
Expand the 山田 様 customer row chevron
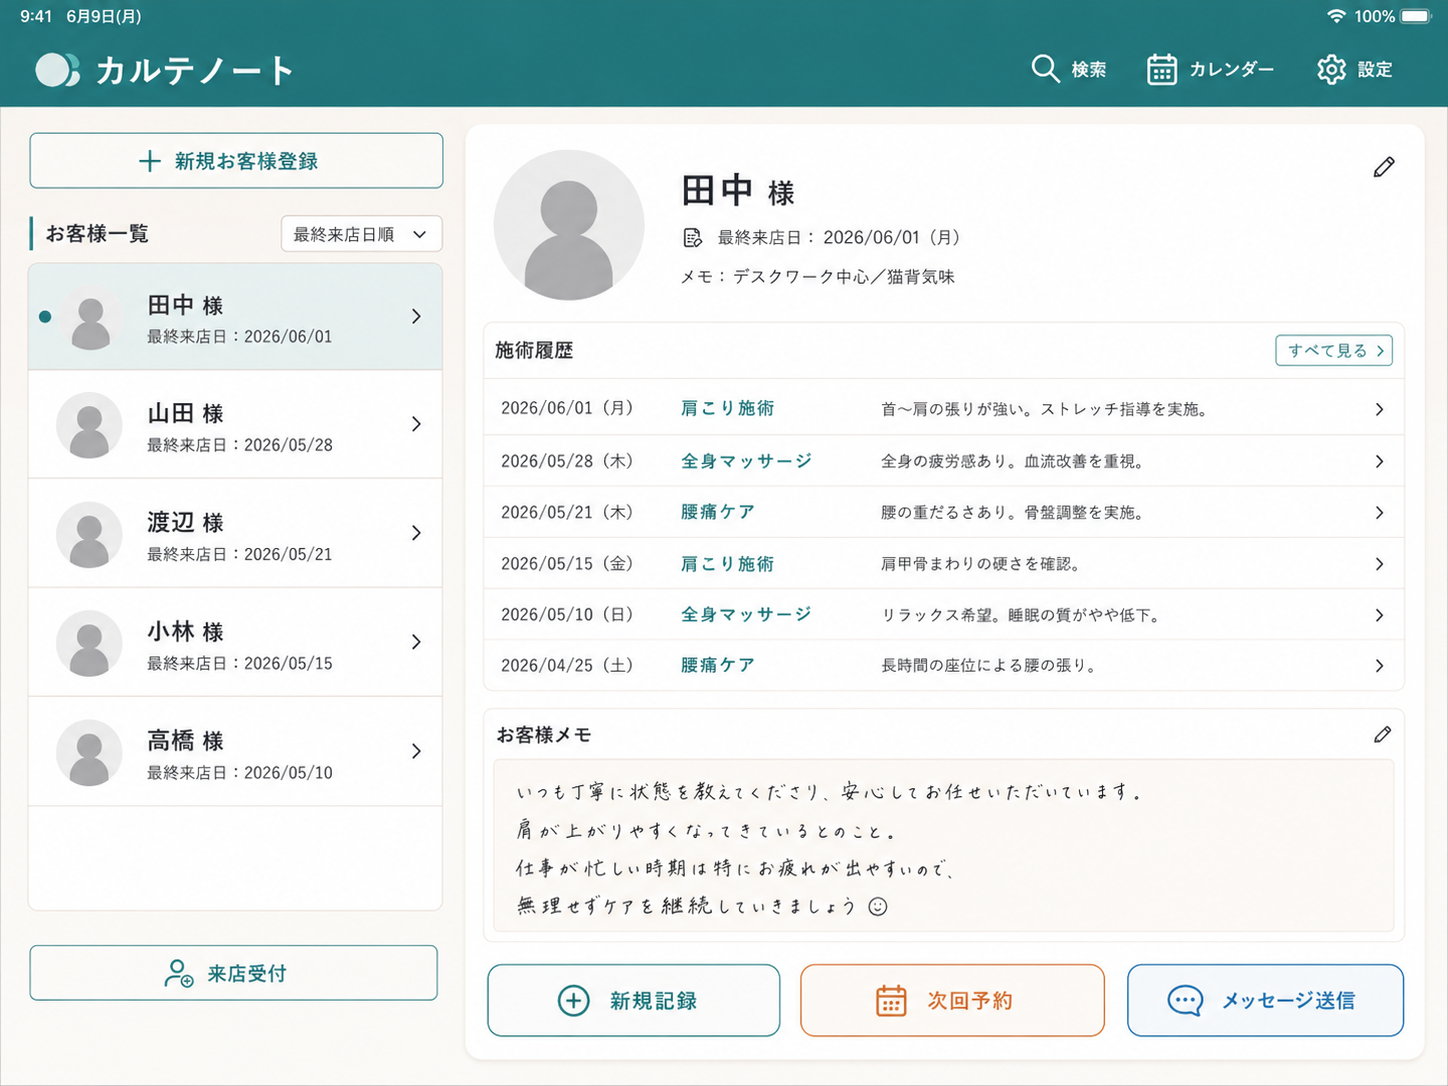pyautogui.click(x=416, y=424)
